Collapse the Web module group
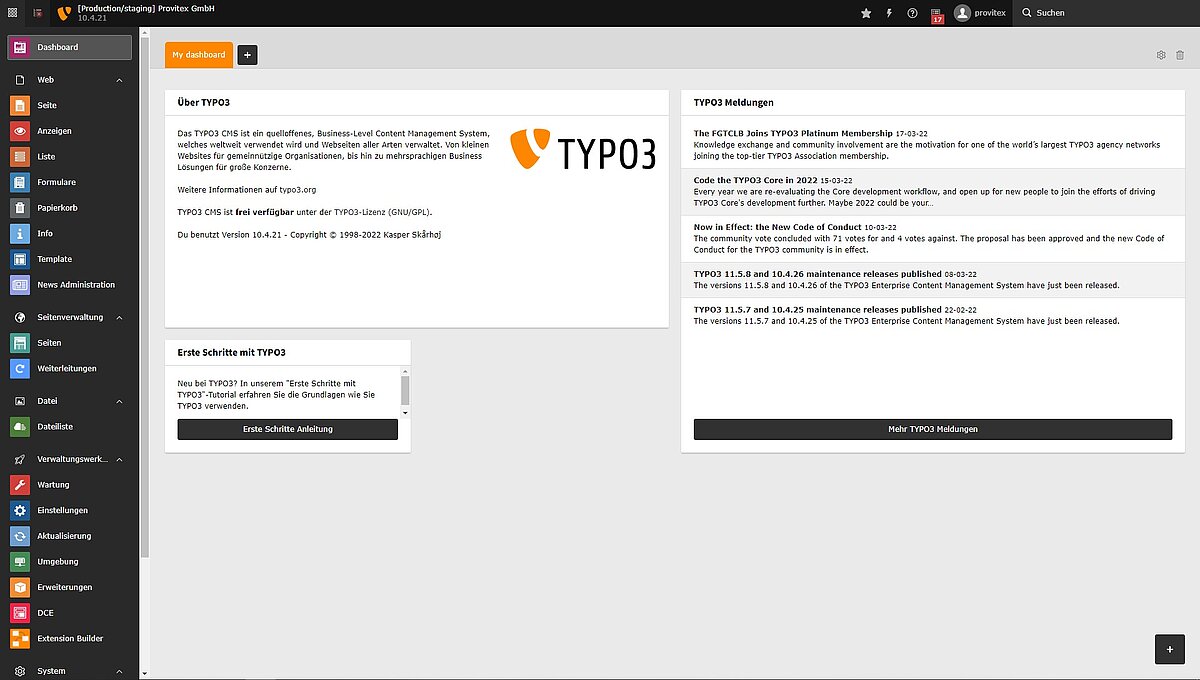 click(69, 79)
